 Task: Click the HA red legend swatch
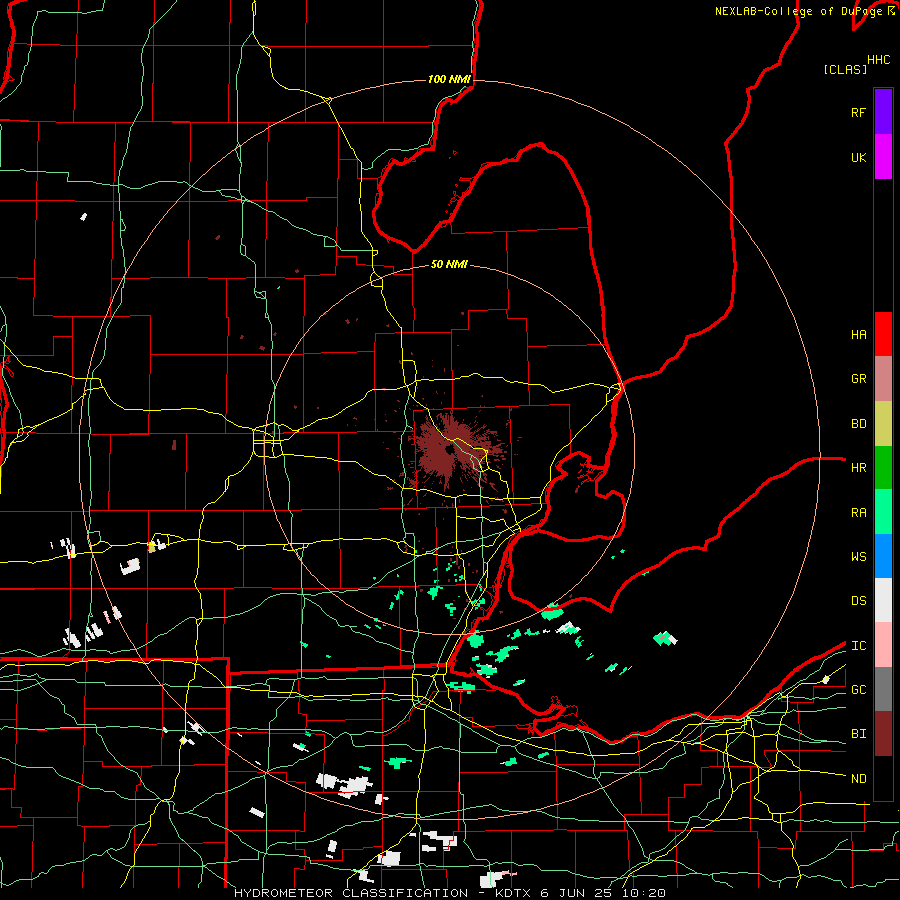pos(883,334)
